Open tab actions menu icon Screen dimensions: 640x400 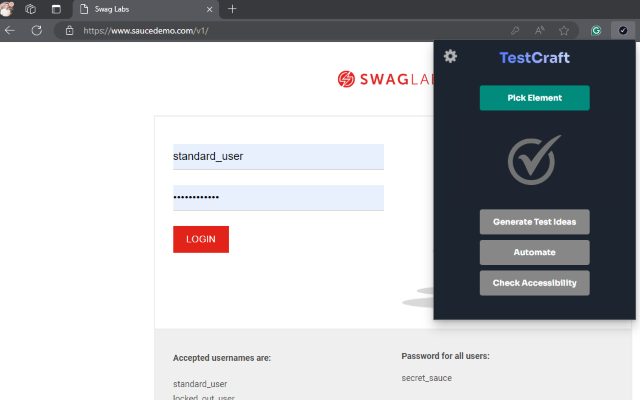point(56,9)
